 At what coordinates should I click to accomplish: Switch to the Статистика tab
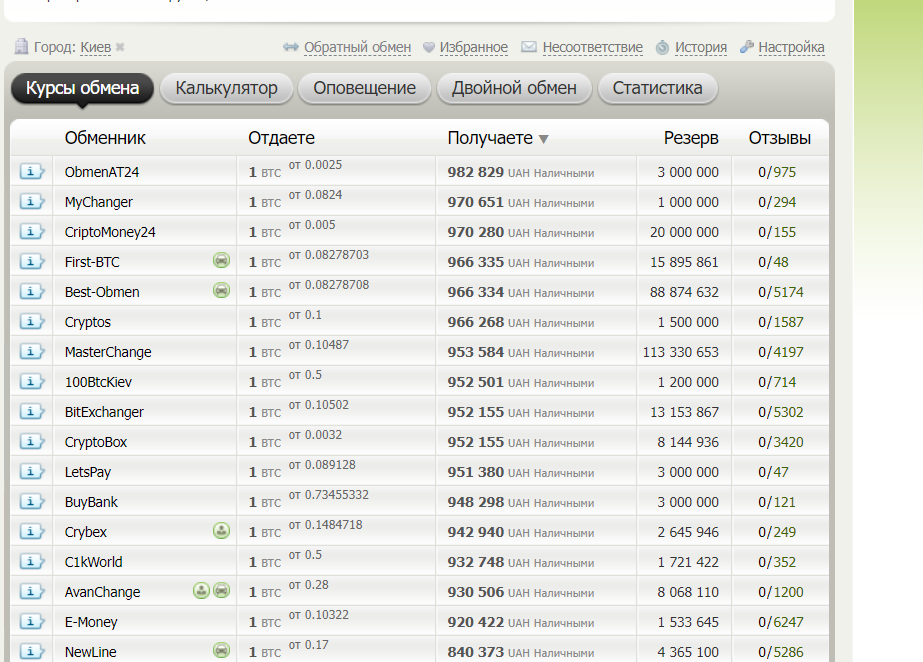(x=658, y=88)
